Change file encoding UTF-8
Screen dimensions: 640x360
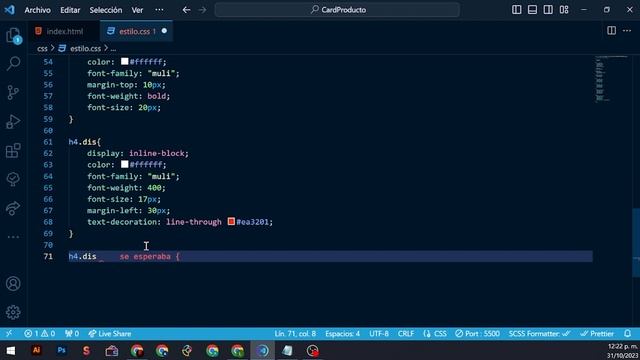tap(379, 333)
